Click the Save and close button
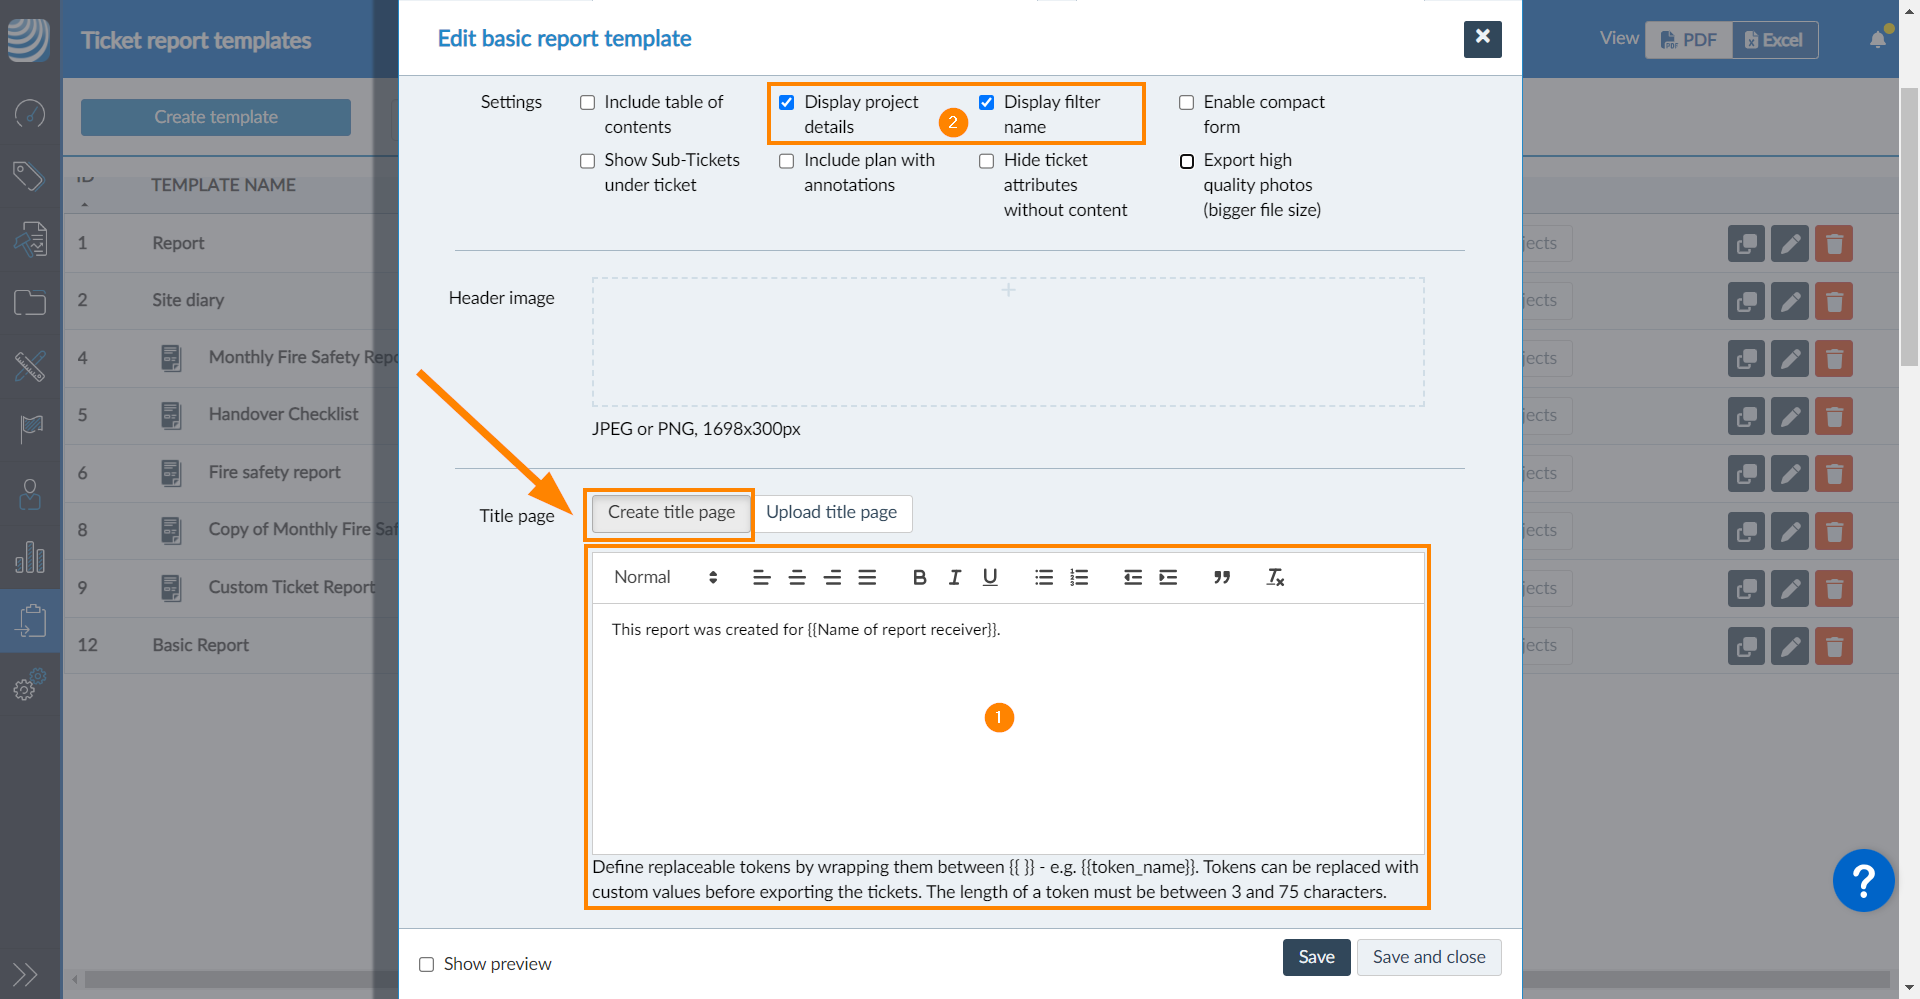1920x999 pixels. [x=1428, y=957]
